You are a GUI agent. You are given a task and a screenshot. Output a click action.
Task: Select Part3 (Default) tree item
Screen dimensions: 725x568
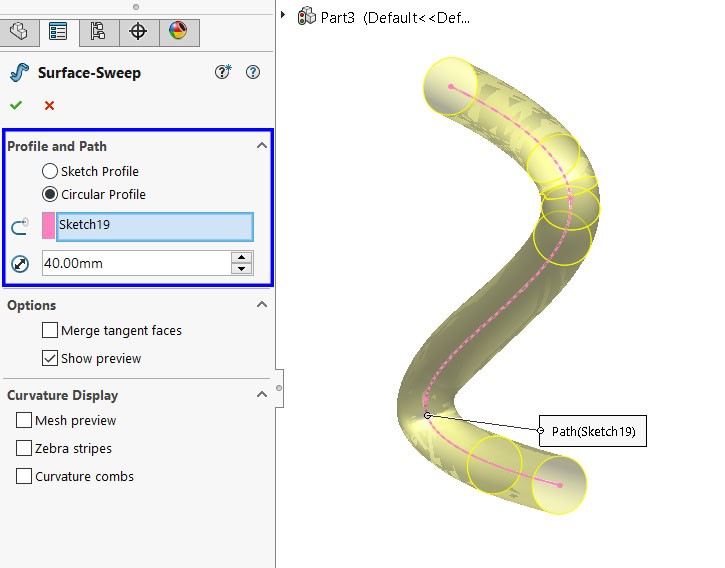(395, 18)
